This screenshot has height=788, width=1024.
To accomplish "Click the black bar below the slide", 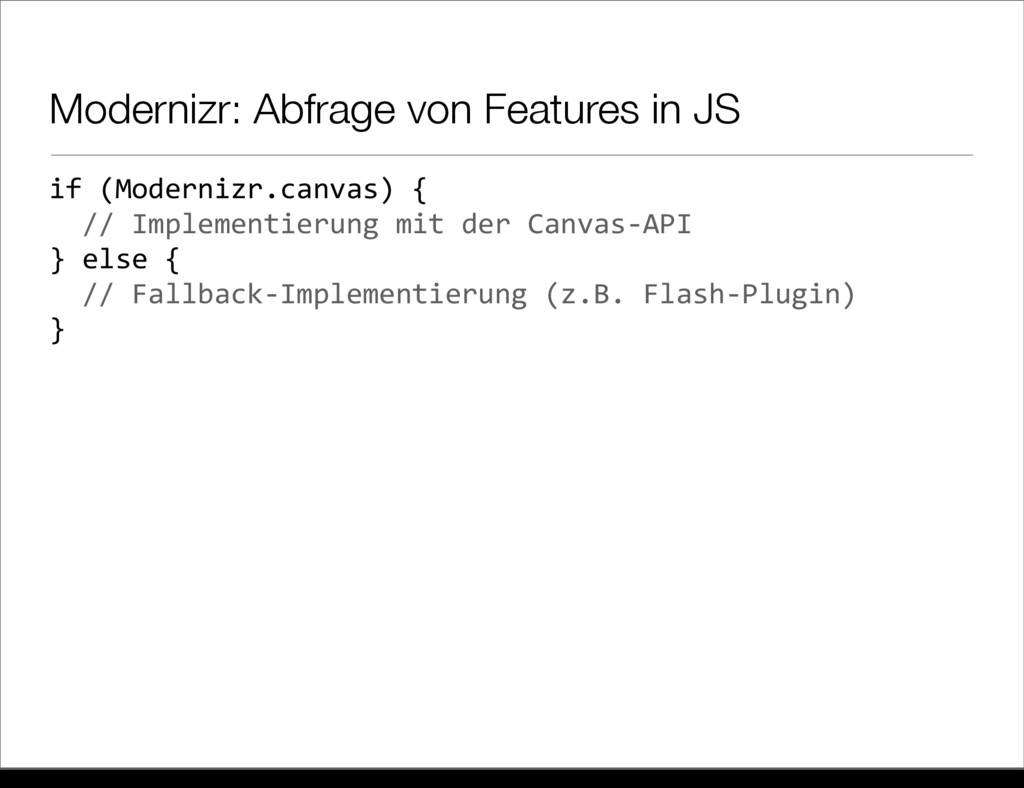I will click(x=512, y=778).
